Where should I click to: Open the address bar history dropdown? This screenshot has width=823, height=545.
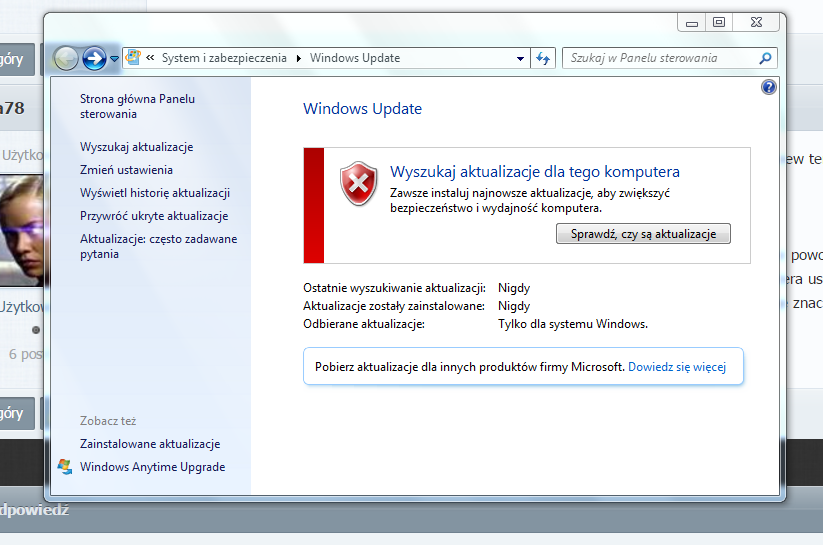tap(520, 58)
